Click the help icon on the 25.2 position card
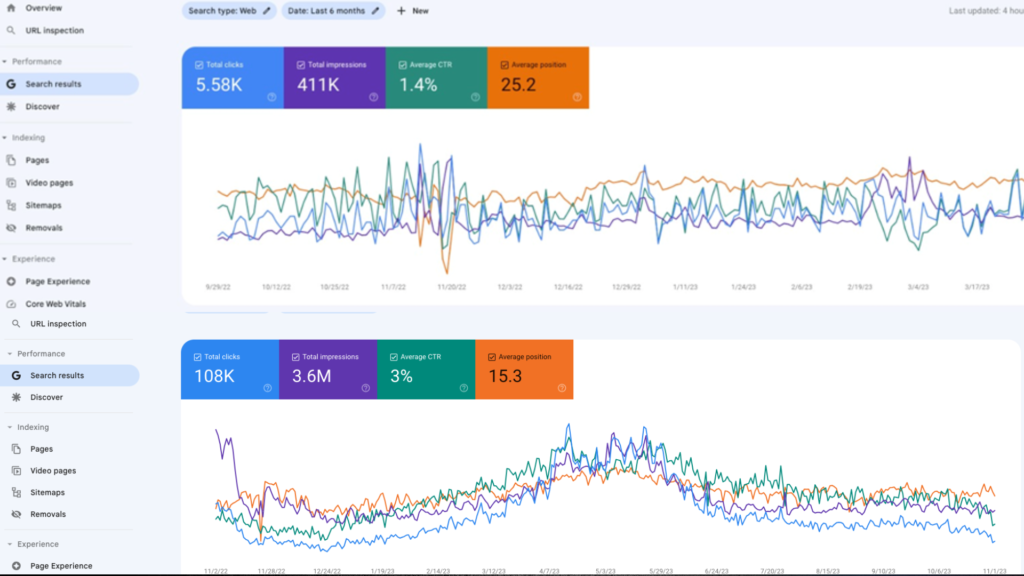This screenshot has height=576, width=1024. point(577,97)
